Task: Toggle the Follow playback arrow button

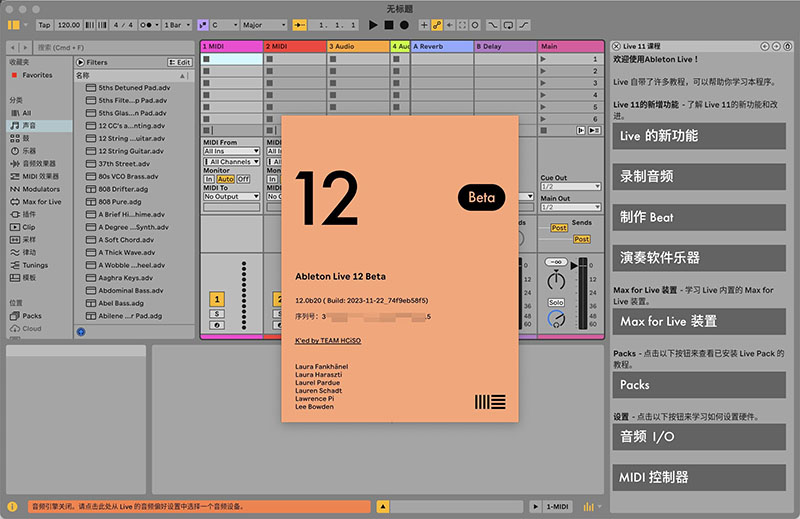Action: (x=299, y=25)
